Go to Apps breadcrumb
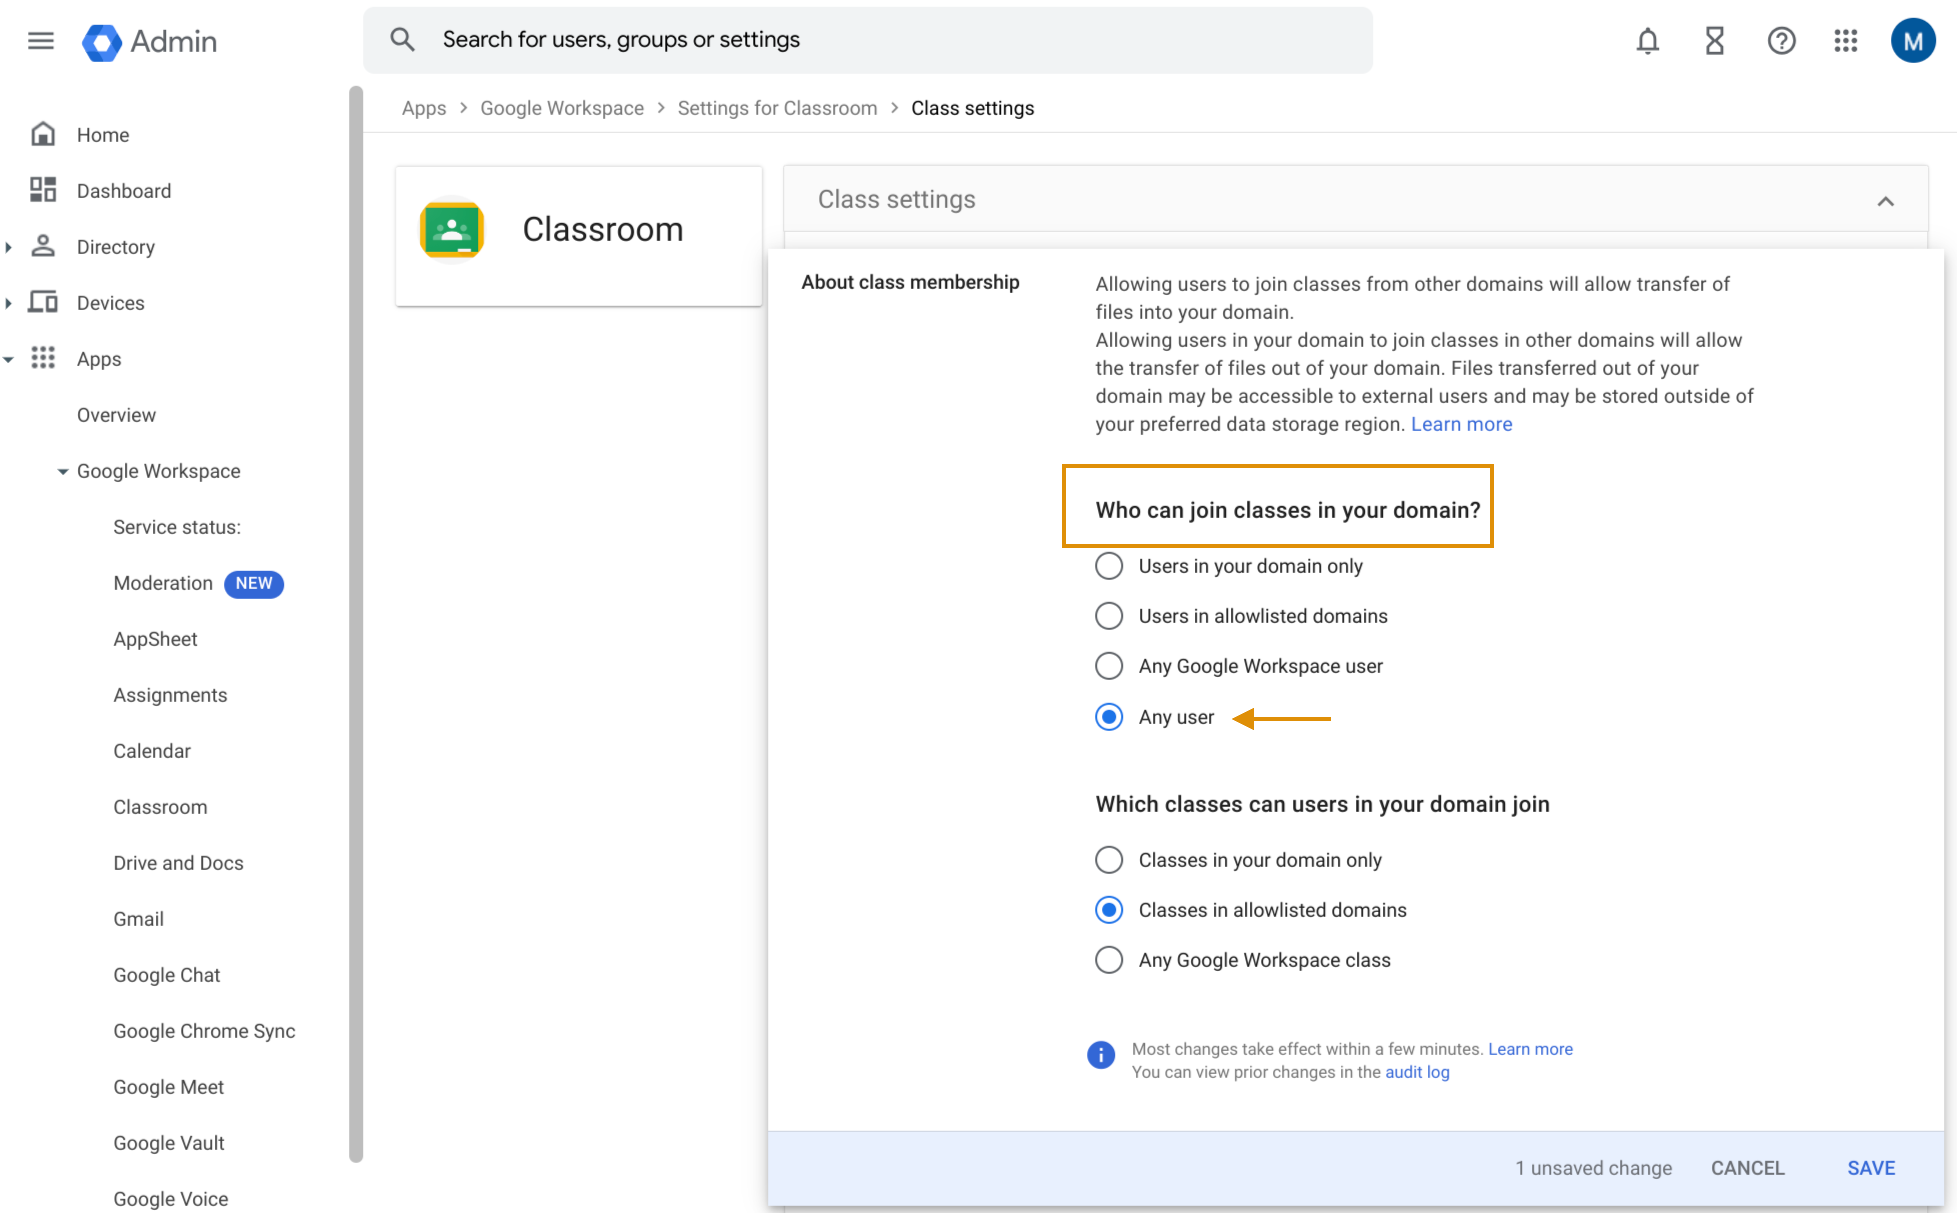1957x1213 pixels. click(x=424, y=108)
